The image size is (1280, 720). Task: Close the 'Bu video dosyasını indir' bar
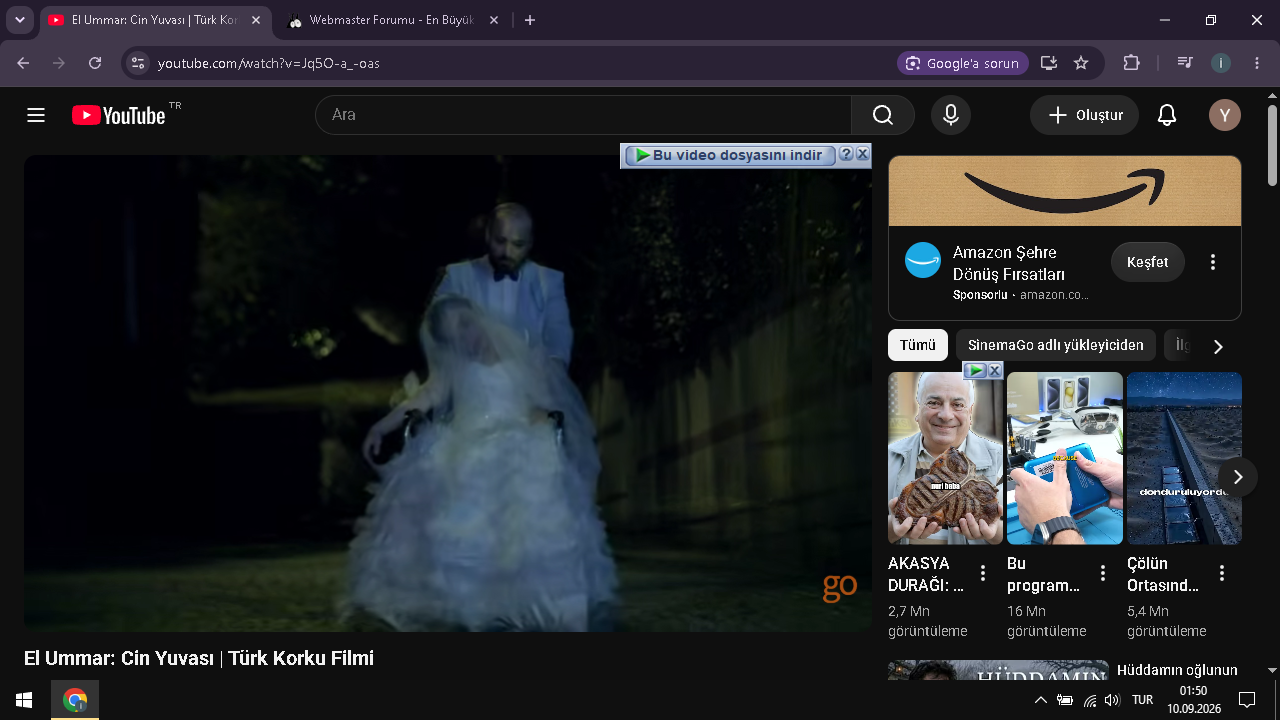862,154
